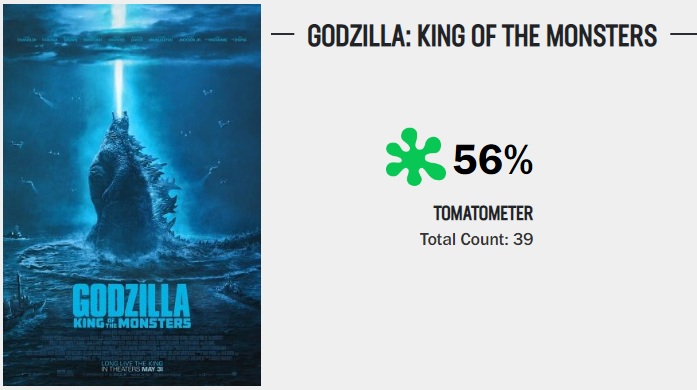
Task: Click 'Long Live the King' tagline on poster
Action: 132,364
